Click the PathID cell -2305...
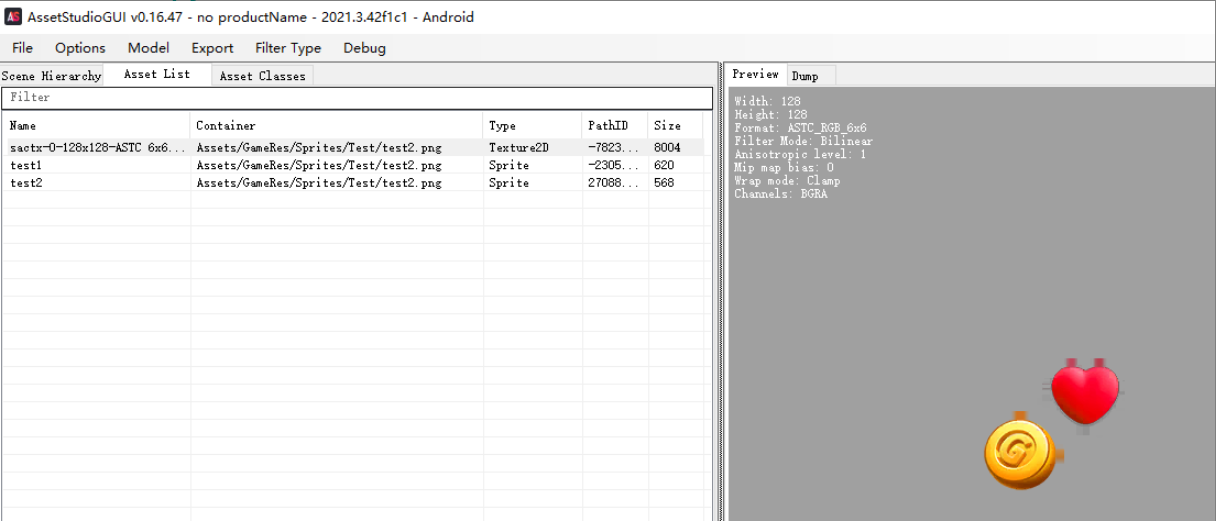Image resolution: width=1216 pixels, height=521 pixels. [612, 165]
